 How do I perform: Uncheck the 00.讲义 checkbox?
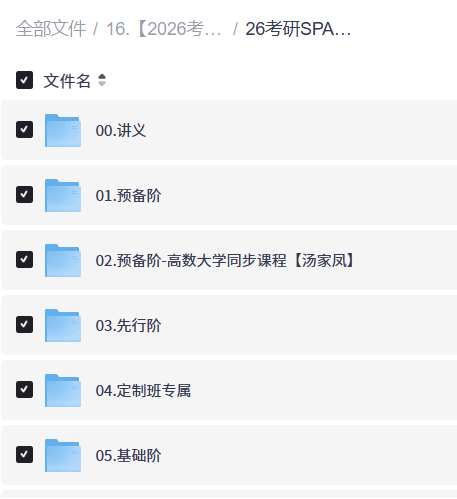click(x=24, y=129)
